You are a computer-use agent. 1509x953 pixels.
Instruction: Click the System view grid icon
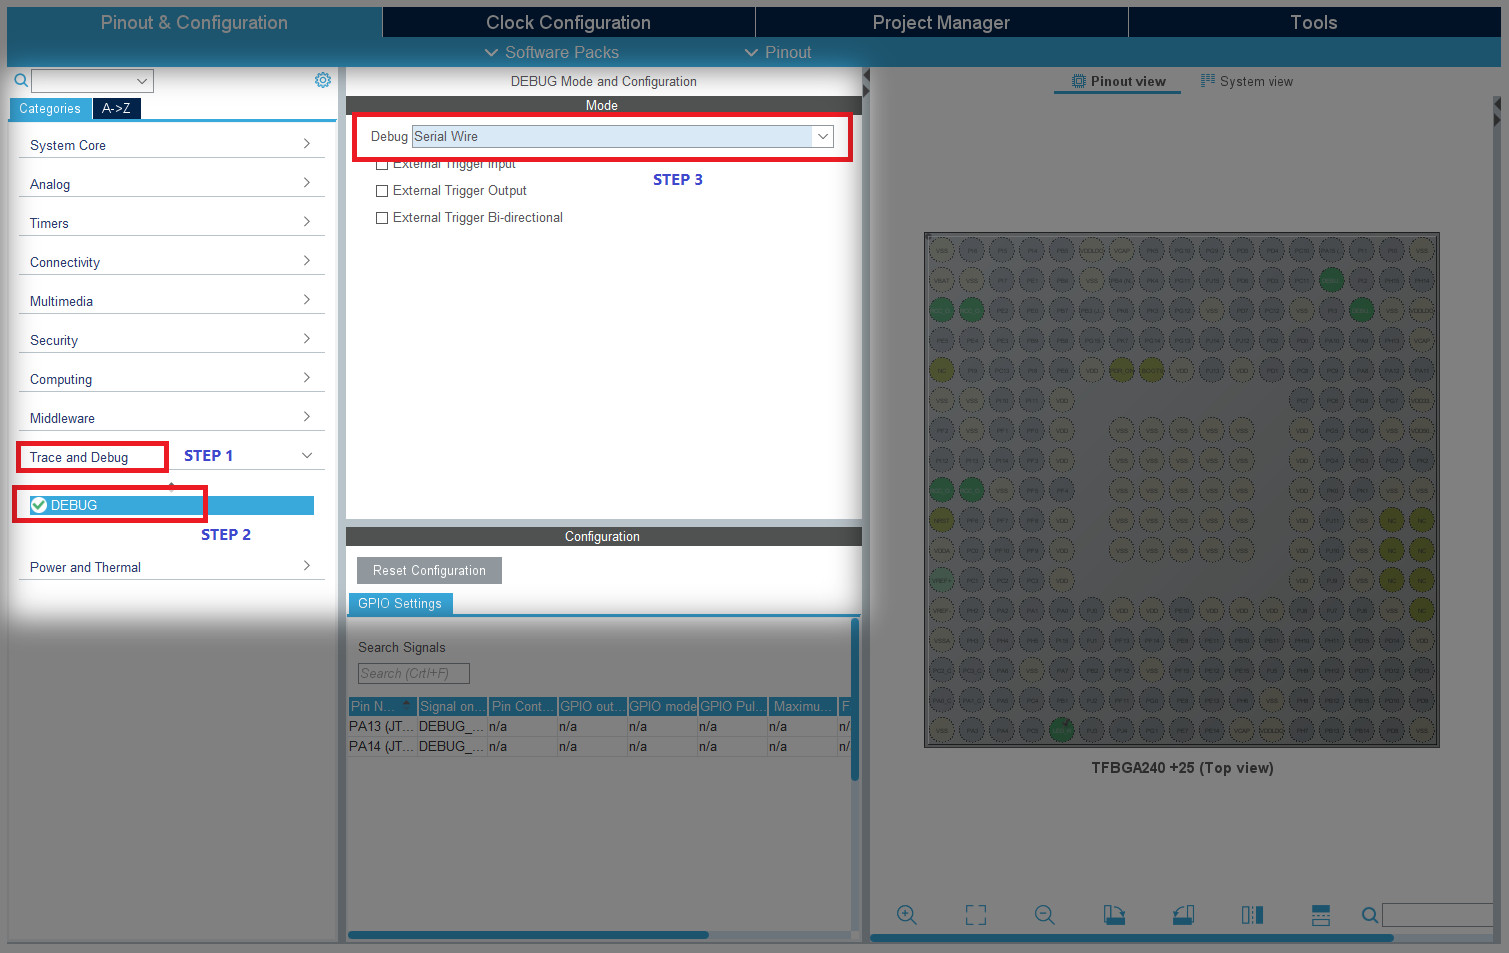(1208, 81)
